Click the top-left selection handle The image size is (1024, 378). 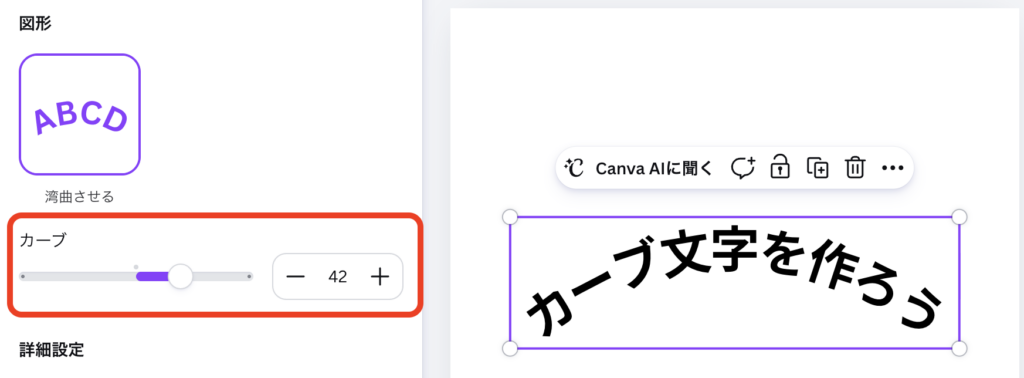click(509, 217)
